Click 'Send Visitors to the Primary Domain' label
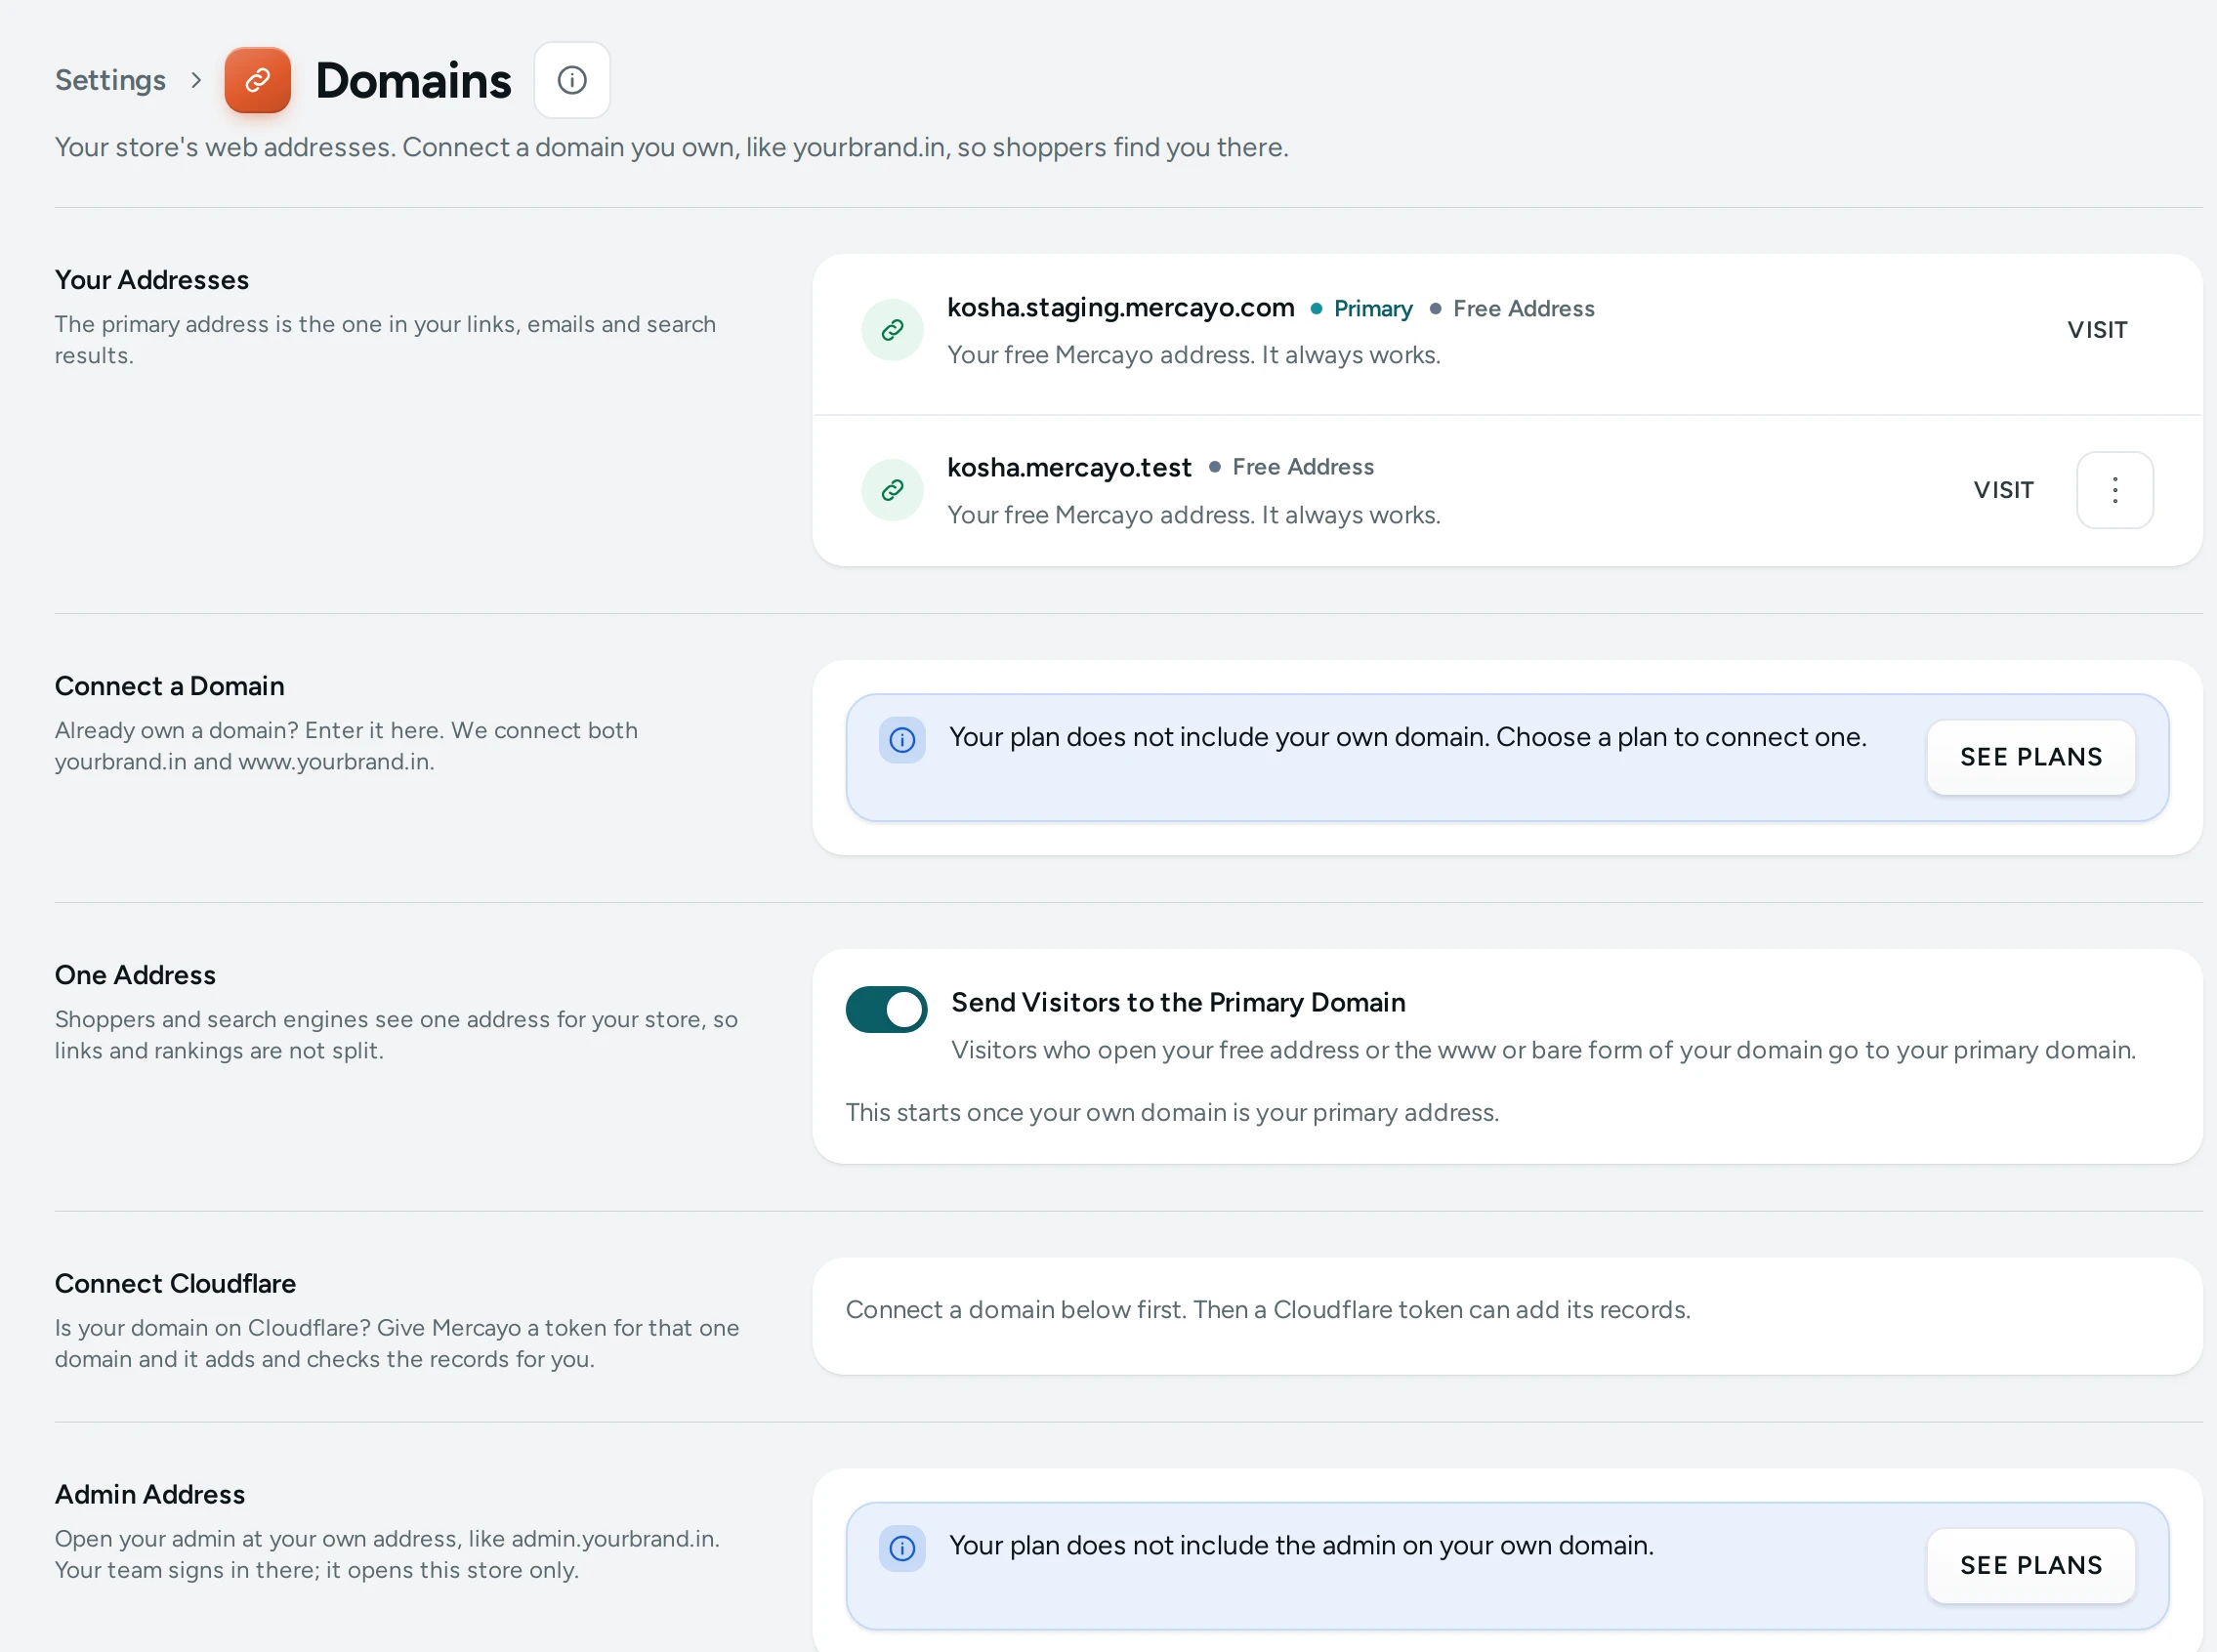This screenshot has width=2217, height=1652. click(x=1178, y=1002)
